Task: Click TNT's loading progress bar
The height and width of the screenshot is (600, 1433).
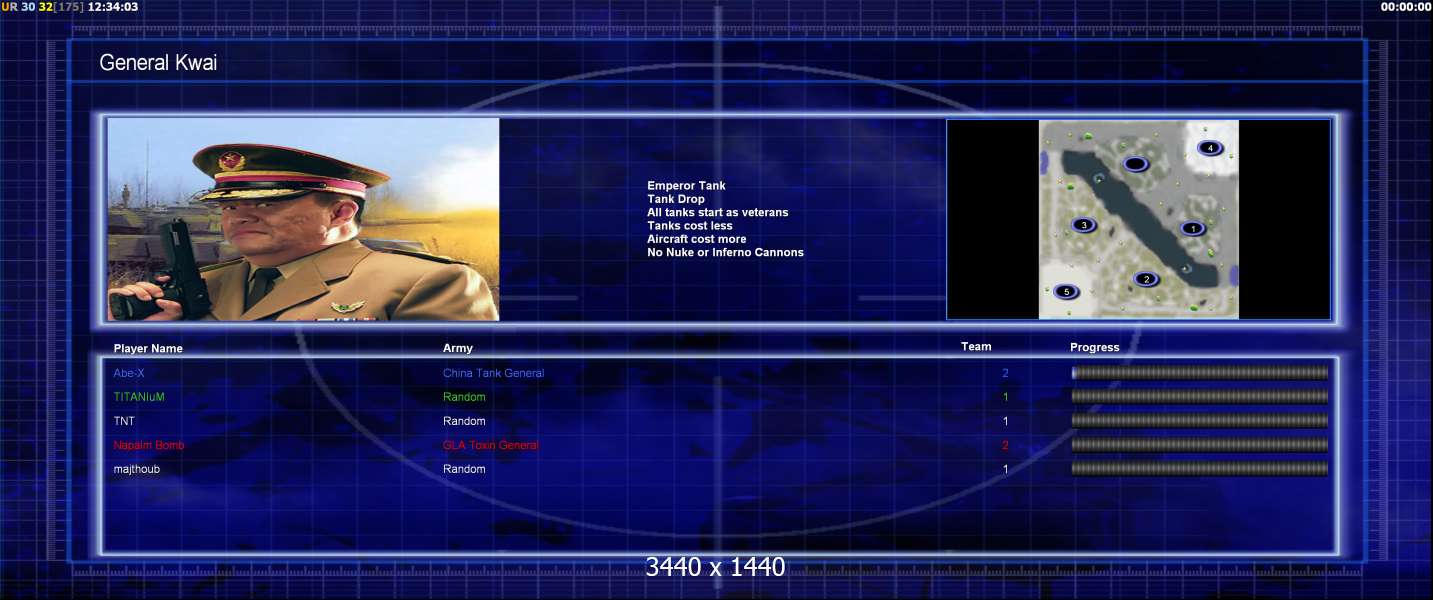Action: tap(1200, 421)
